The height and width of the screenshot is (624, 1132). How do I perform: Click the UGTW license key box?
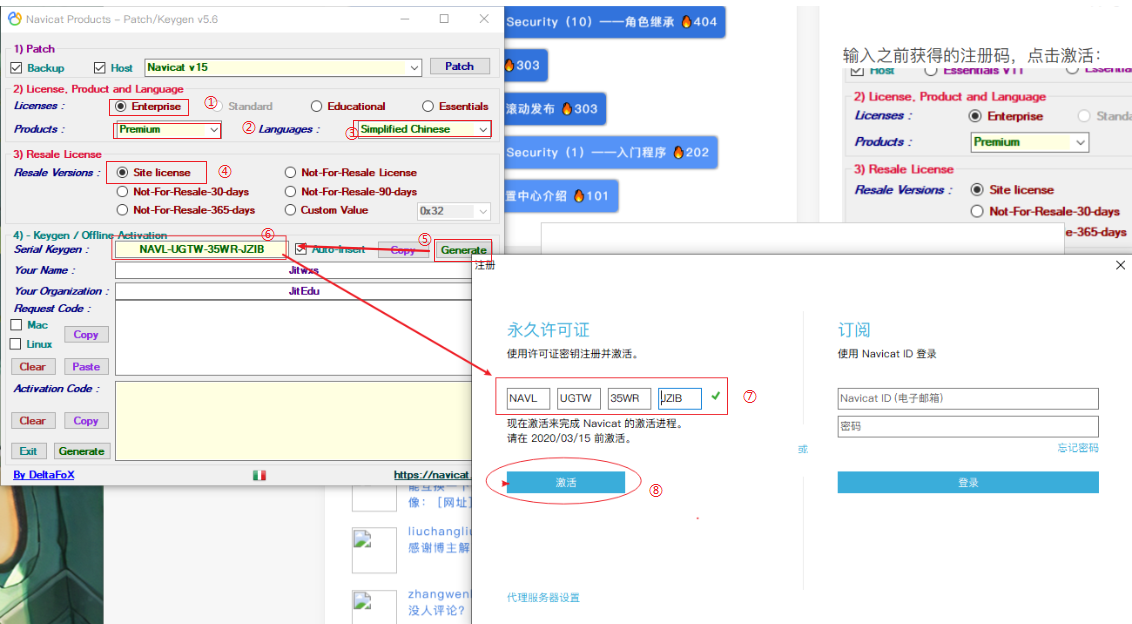pos(578,399)
